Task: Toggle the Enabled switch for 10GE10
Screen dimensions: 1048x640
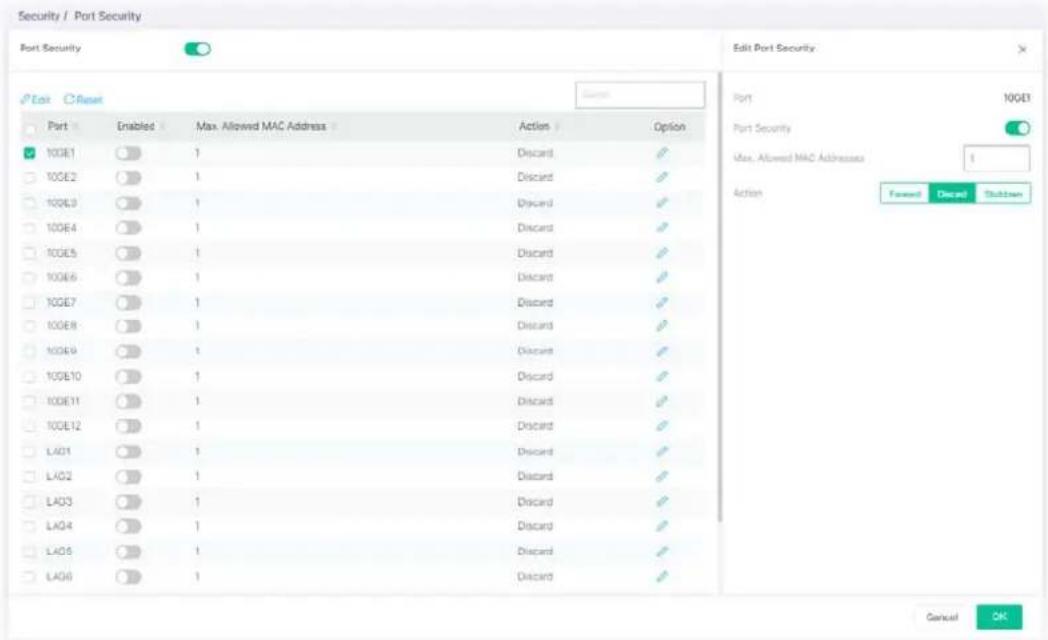Action: (x=128, y=377)
